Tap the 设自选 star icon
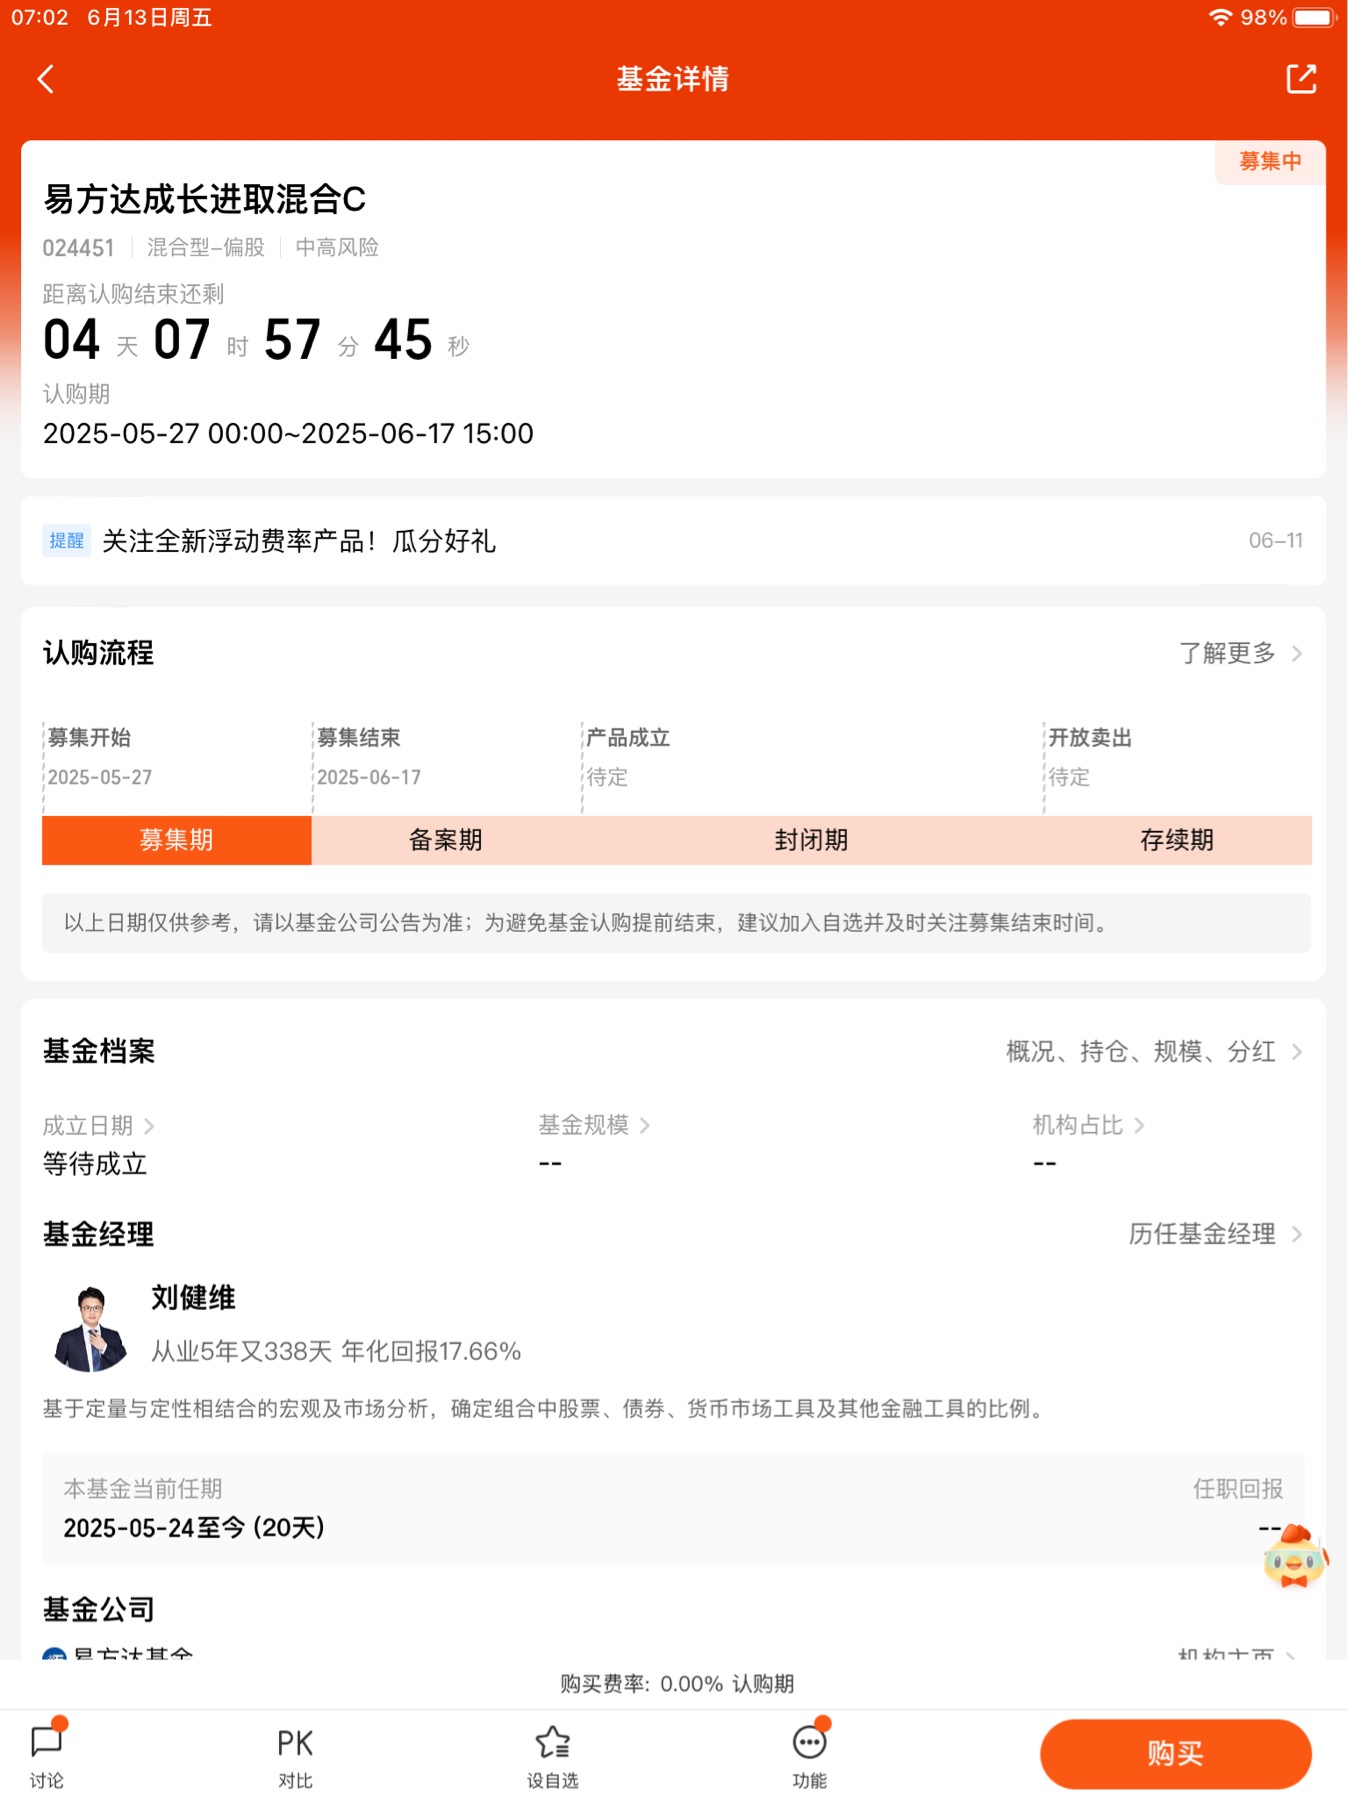 552,1757
